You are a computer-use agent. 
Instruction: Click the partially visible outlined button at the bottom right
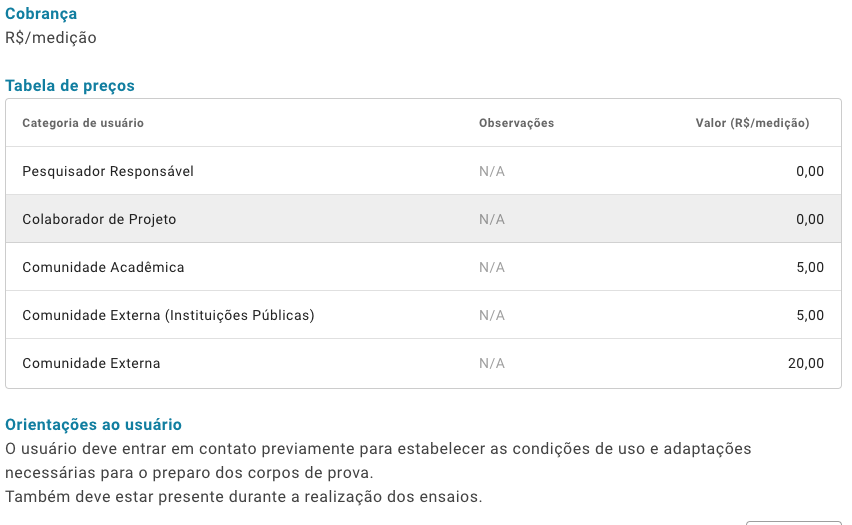793,523
